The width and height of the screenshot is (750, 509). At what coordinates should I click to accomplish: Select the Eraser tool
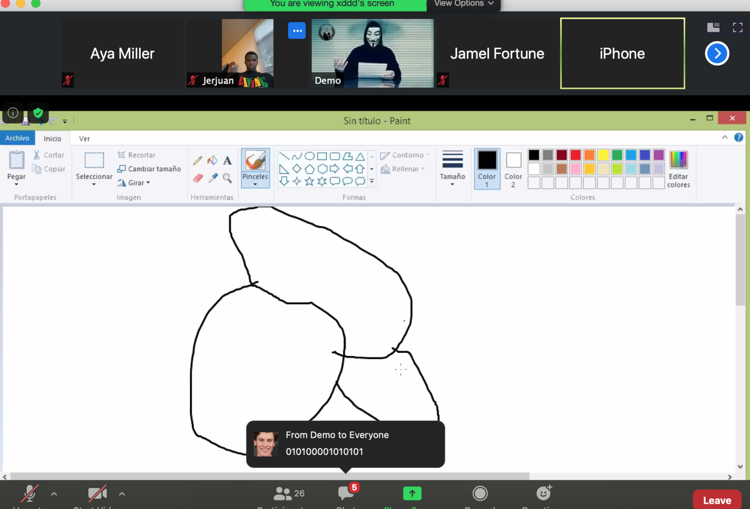pyautogui.click(x=198, y=178)
